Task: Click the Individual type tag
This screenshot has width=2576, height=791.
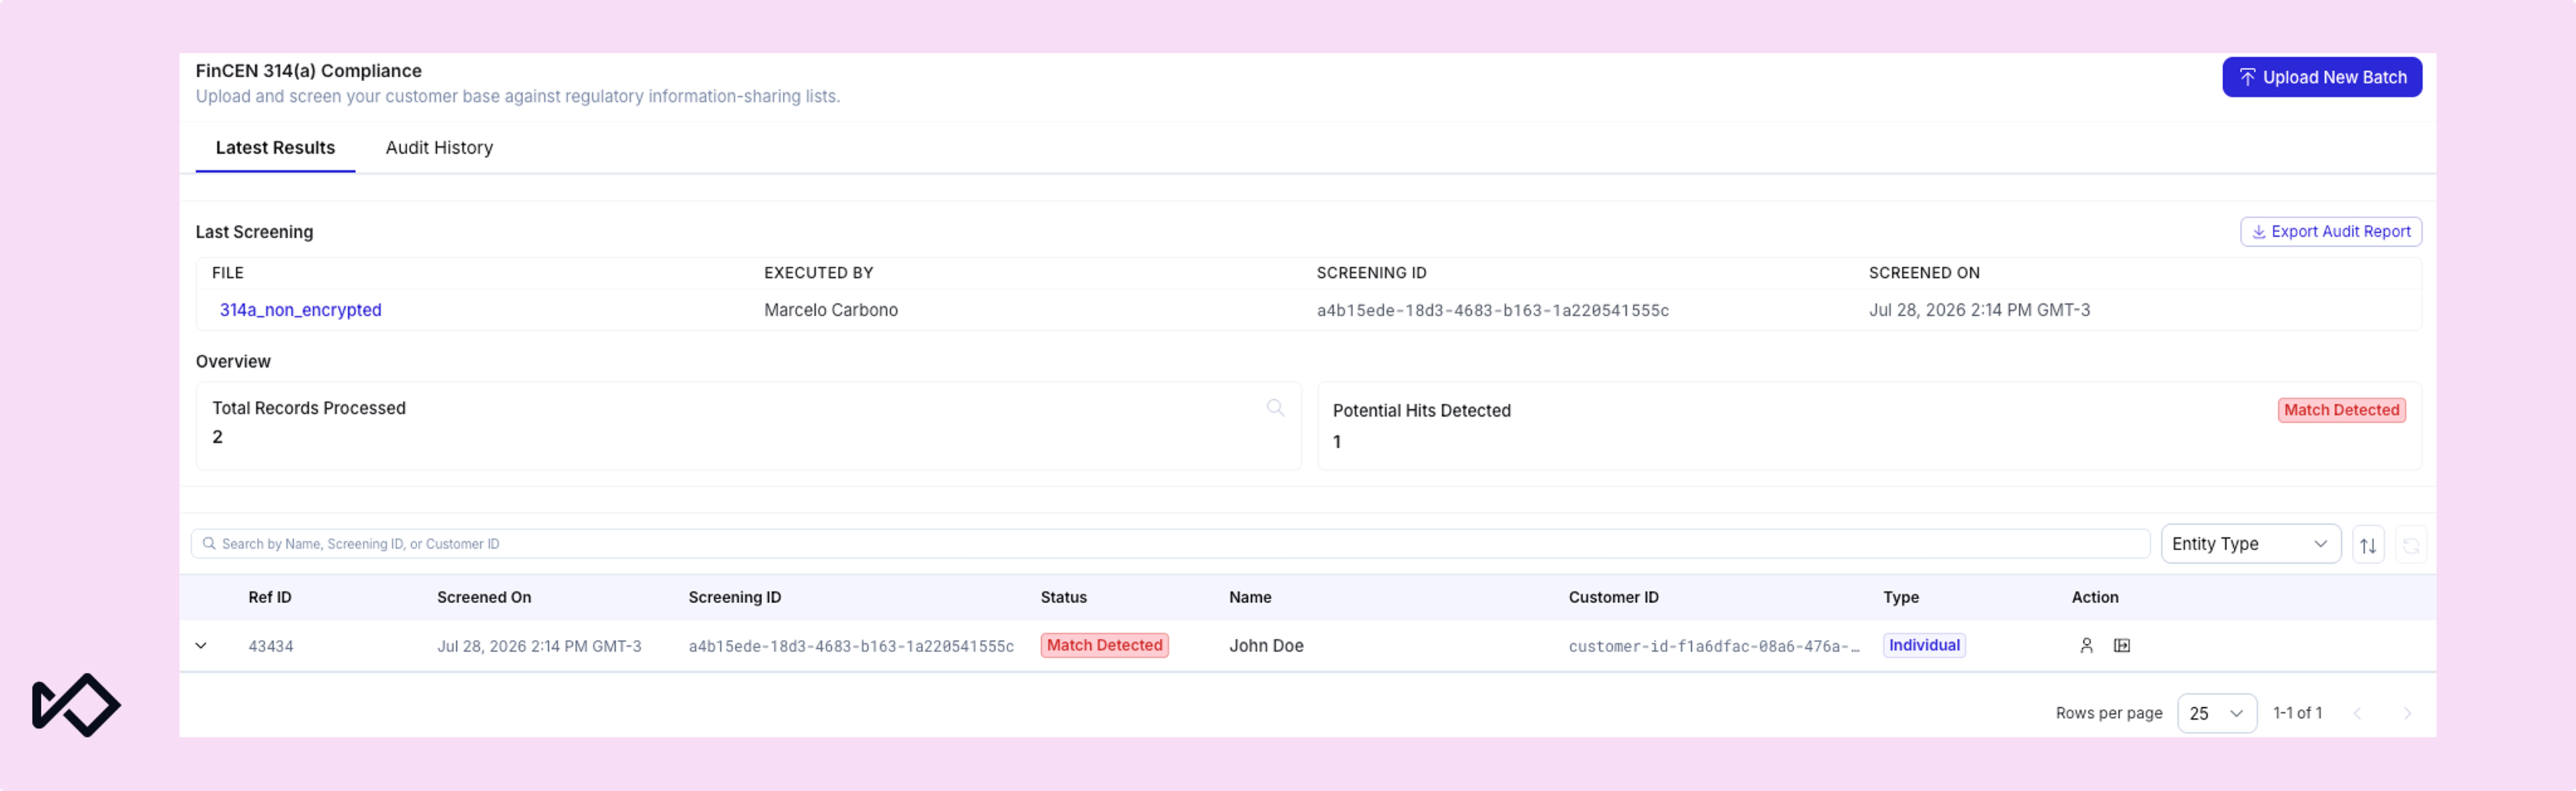Action: [x=1924, y=645]
